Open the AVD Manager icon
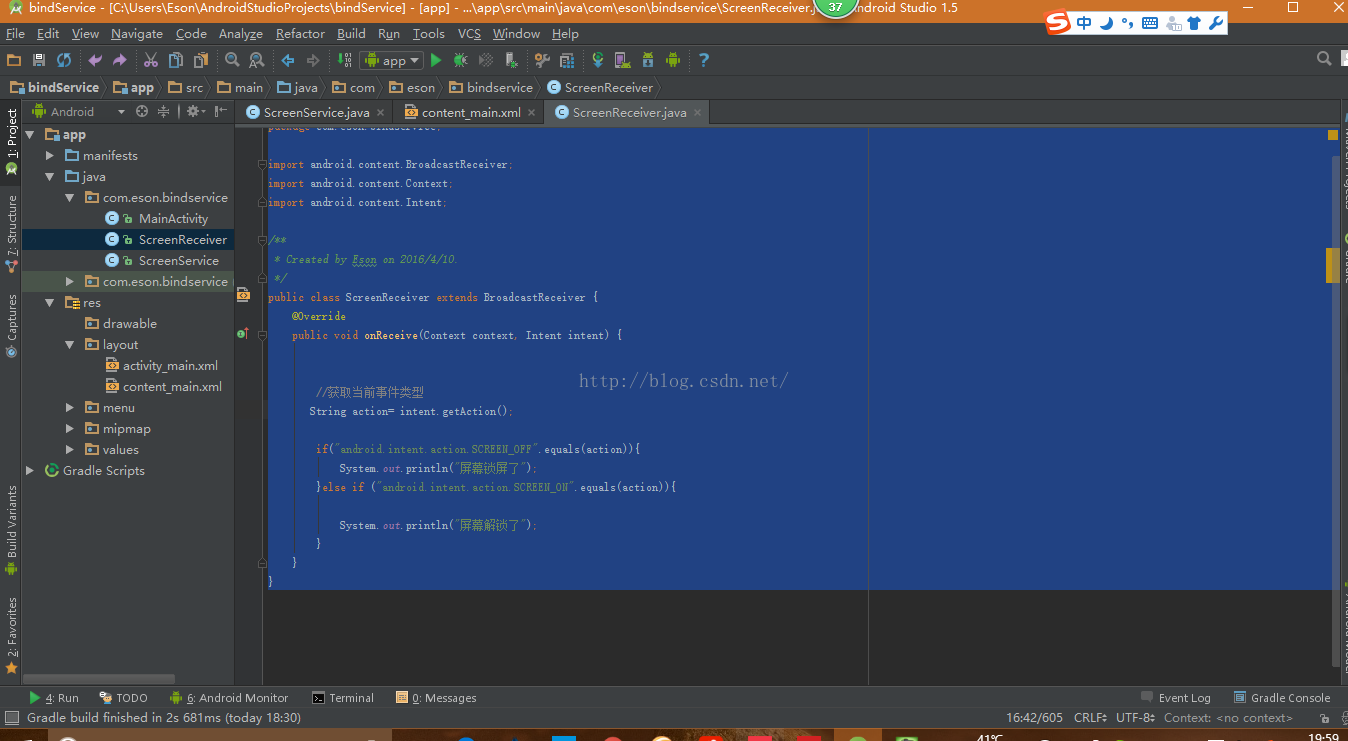The image size is (1348, 741). (x=623, y=61)
